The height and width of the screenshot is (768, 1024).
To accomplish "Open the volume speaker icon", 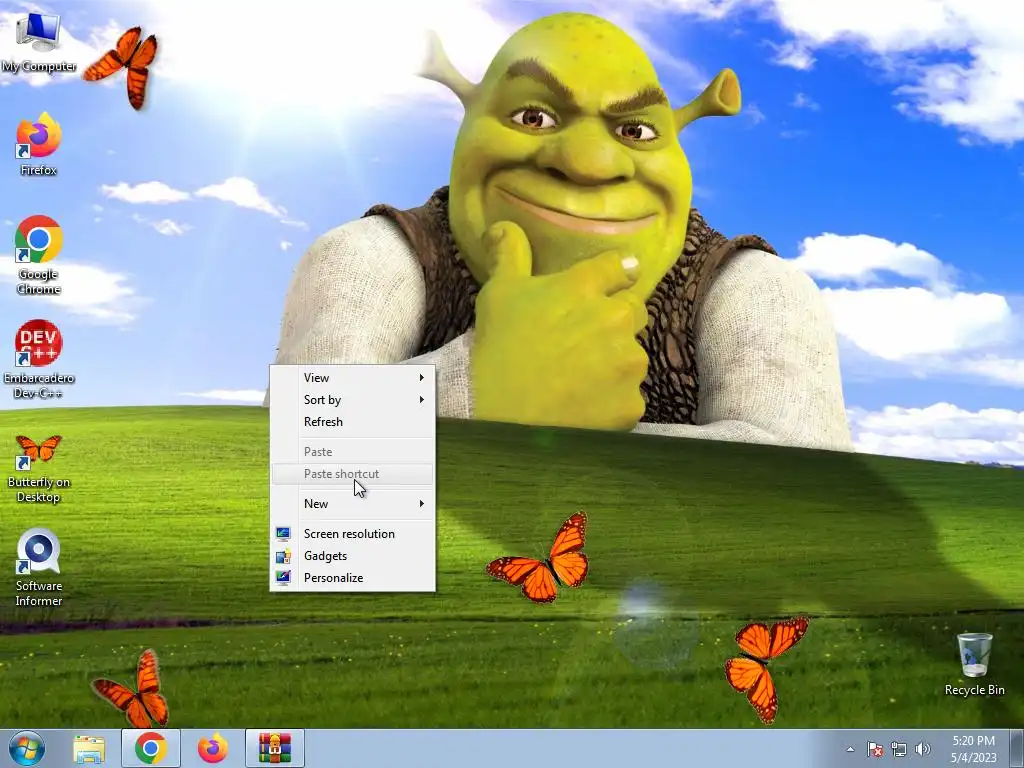I will (922, 749).
